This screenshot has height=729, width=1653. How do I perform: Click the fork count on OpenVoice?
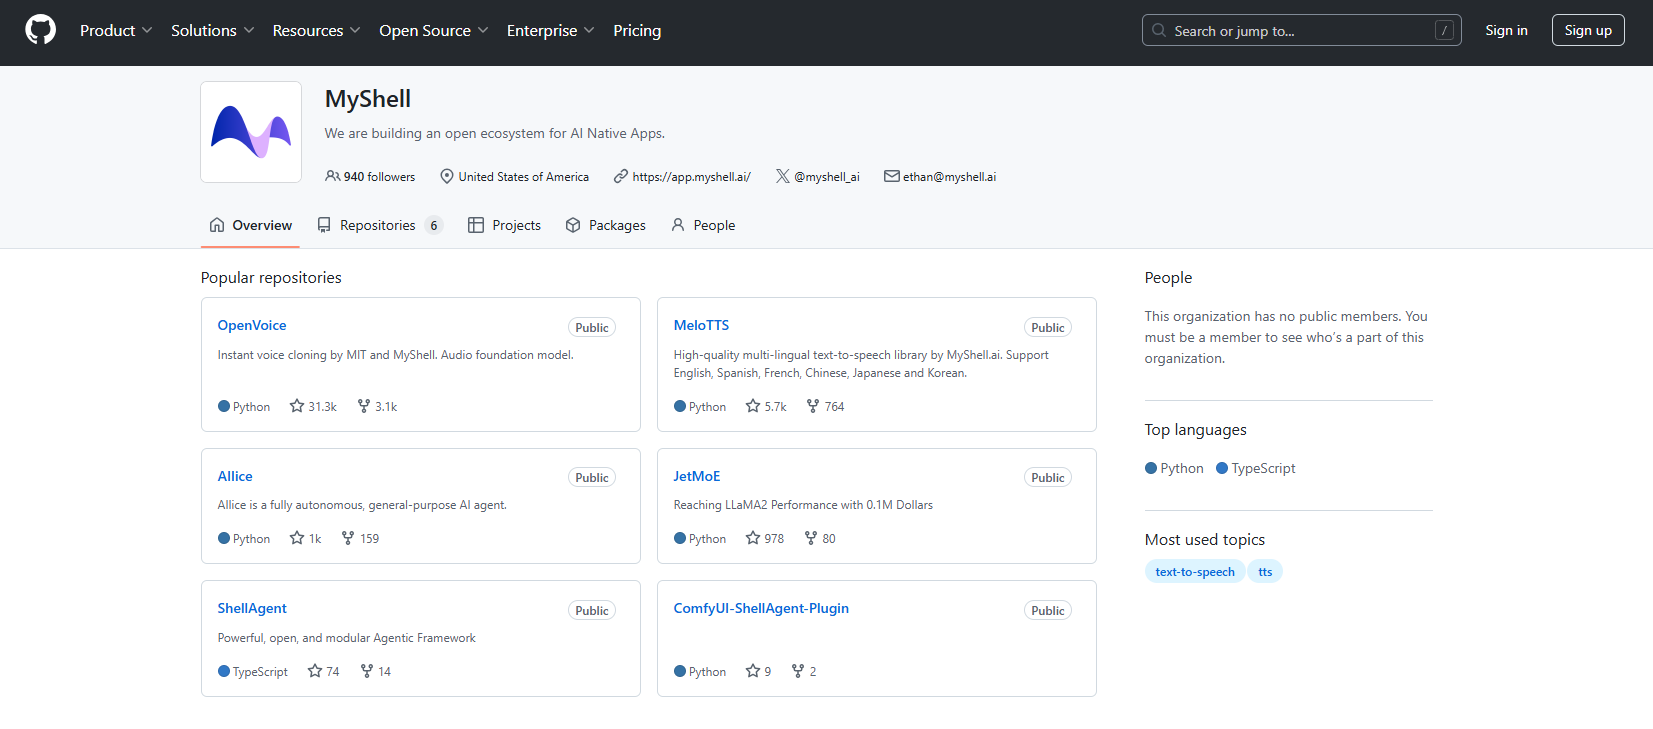pos(377,406)
